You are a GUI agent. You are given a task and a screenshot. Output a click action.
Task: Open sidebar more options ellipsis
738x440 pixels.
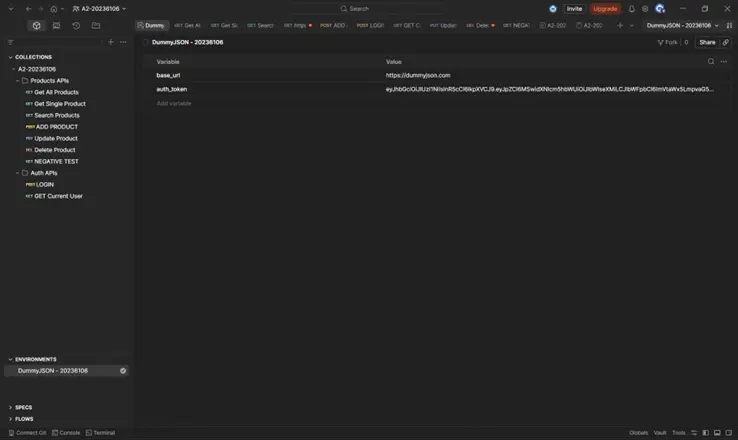123,42
